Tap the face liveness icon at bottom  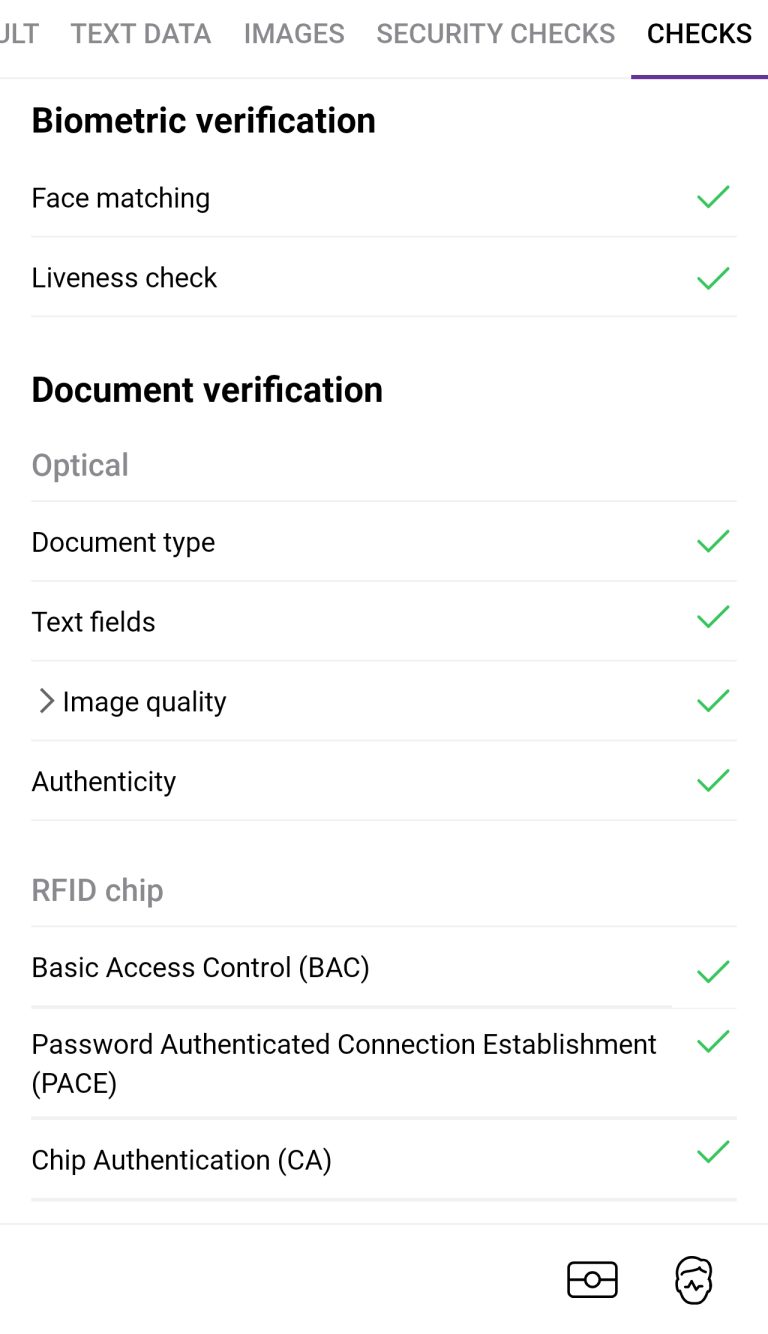pyautogui.click(x=694, y=1280)
